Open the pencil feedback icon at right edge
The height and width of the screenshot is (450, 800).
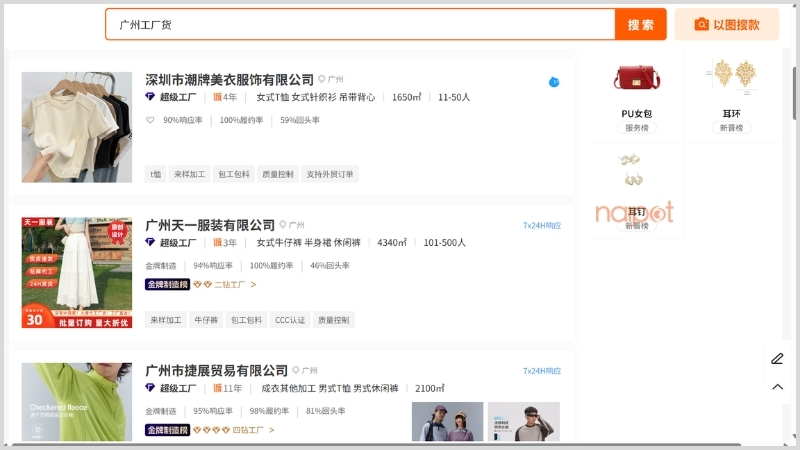[x=777, y=359]
